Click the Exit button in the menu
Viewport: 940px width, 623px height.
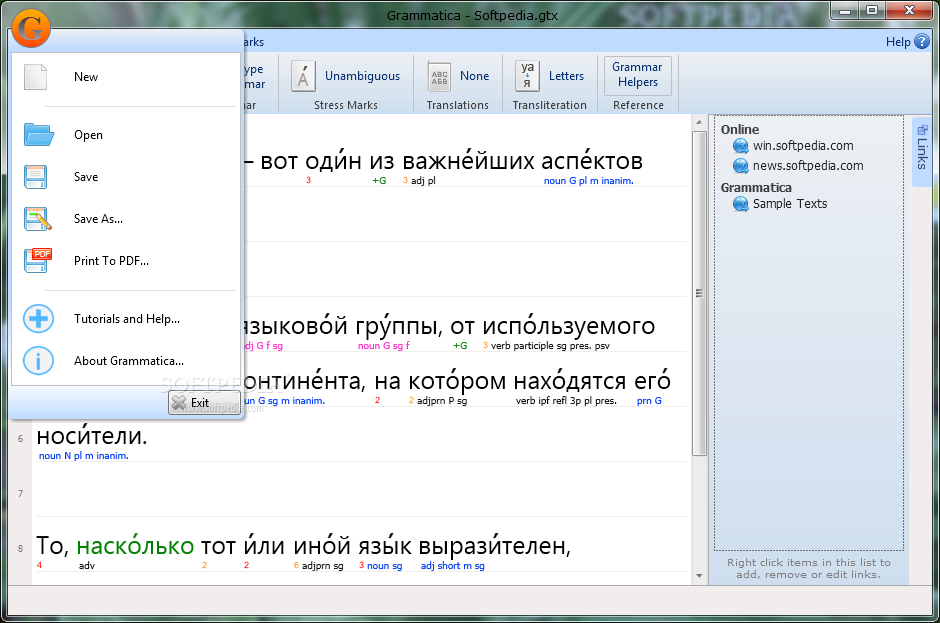pos(204,402)
